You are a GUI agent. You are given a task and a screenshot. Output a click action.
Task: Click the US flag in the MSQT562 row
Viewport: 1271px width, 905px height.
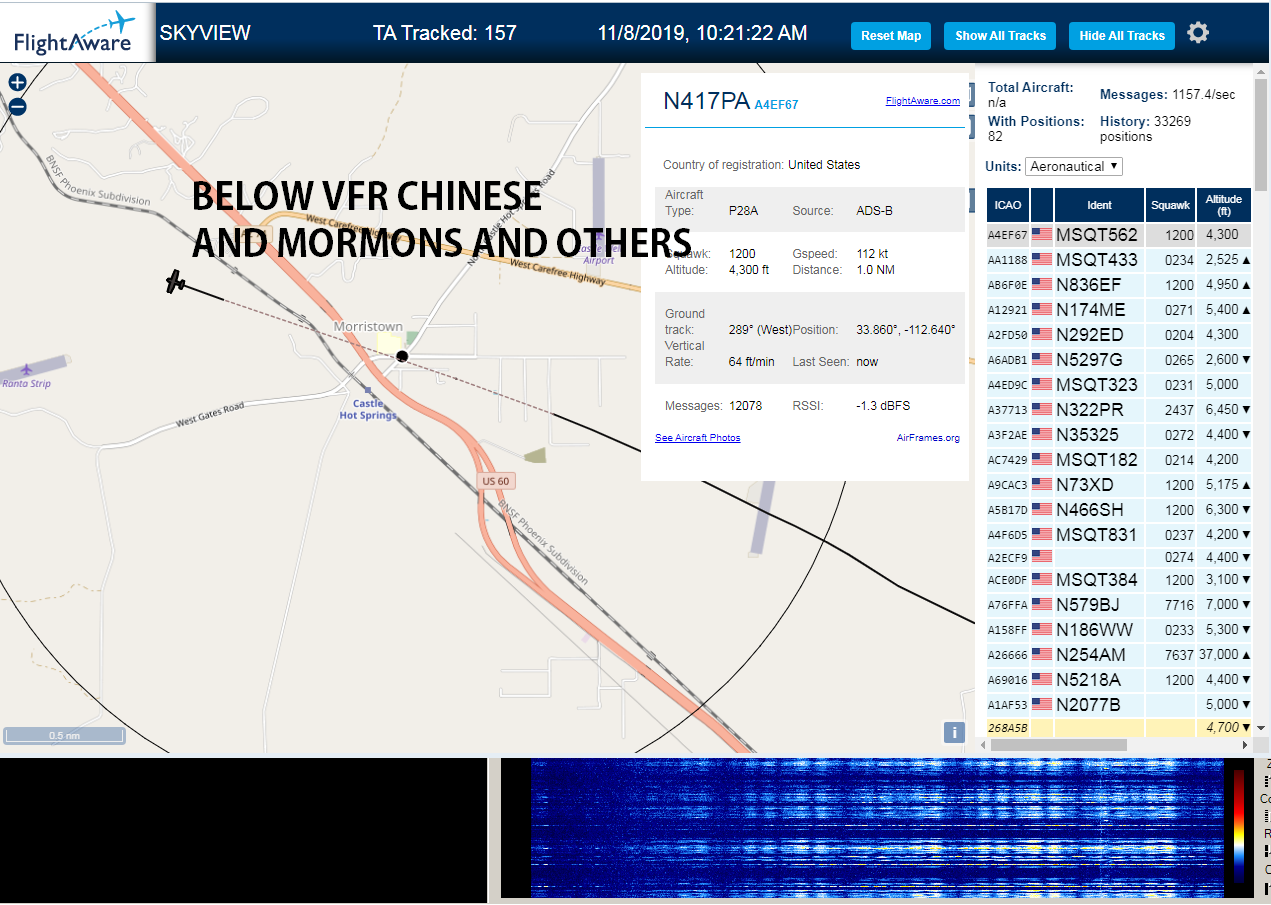pos(1042,234)
